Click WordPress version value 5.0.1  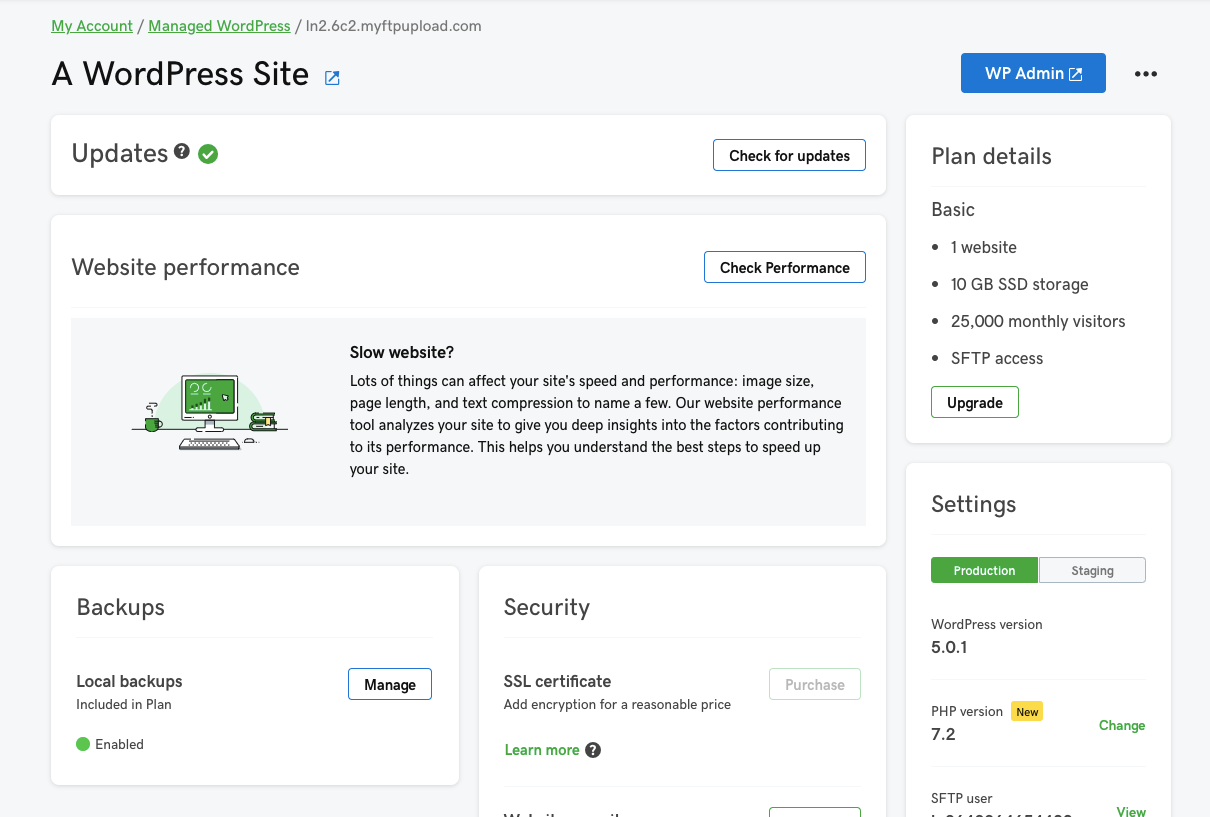click(949, 647)
